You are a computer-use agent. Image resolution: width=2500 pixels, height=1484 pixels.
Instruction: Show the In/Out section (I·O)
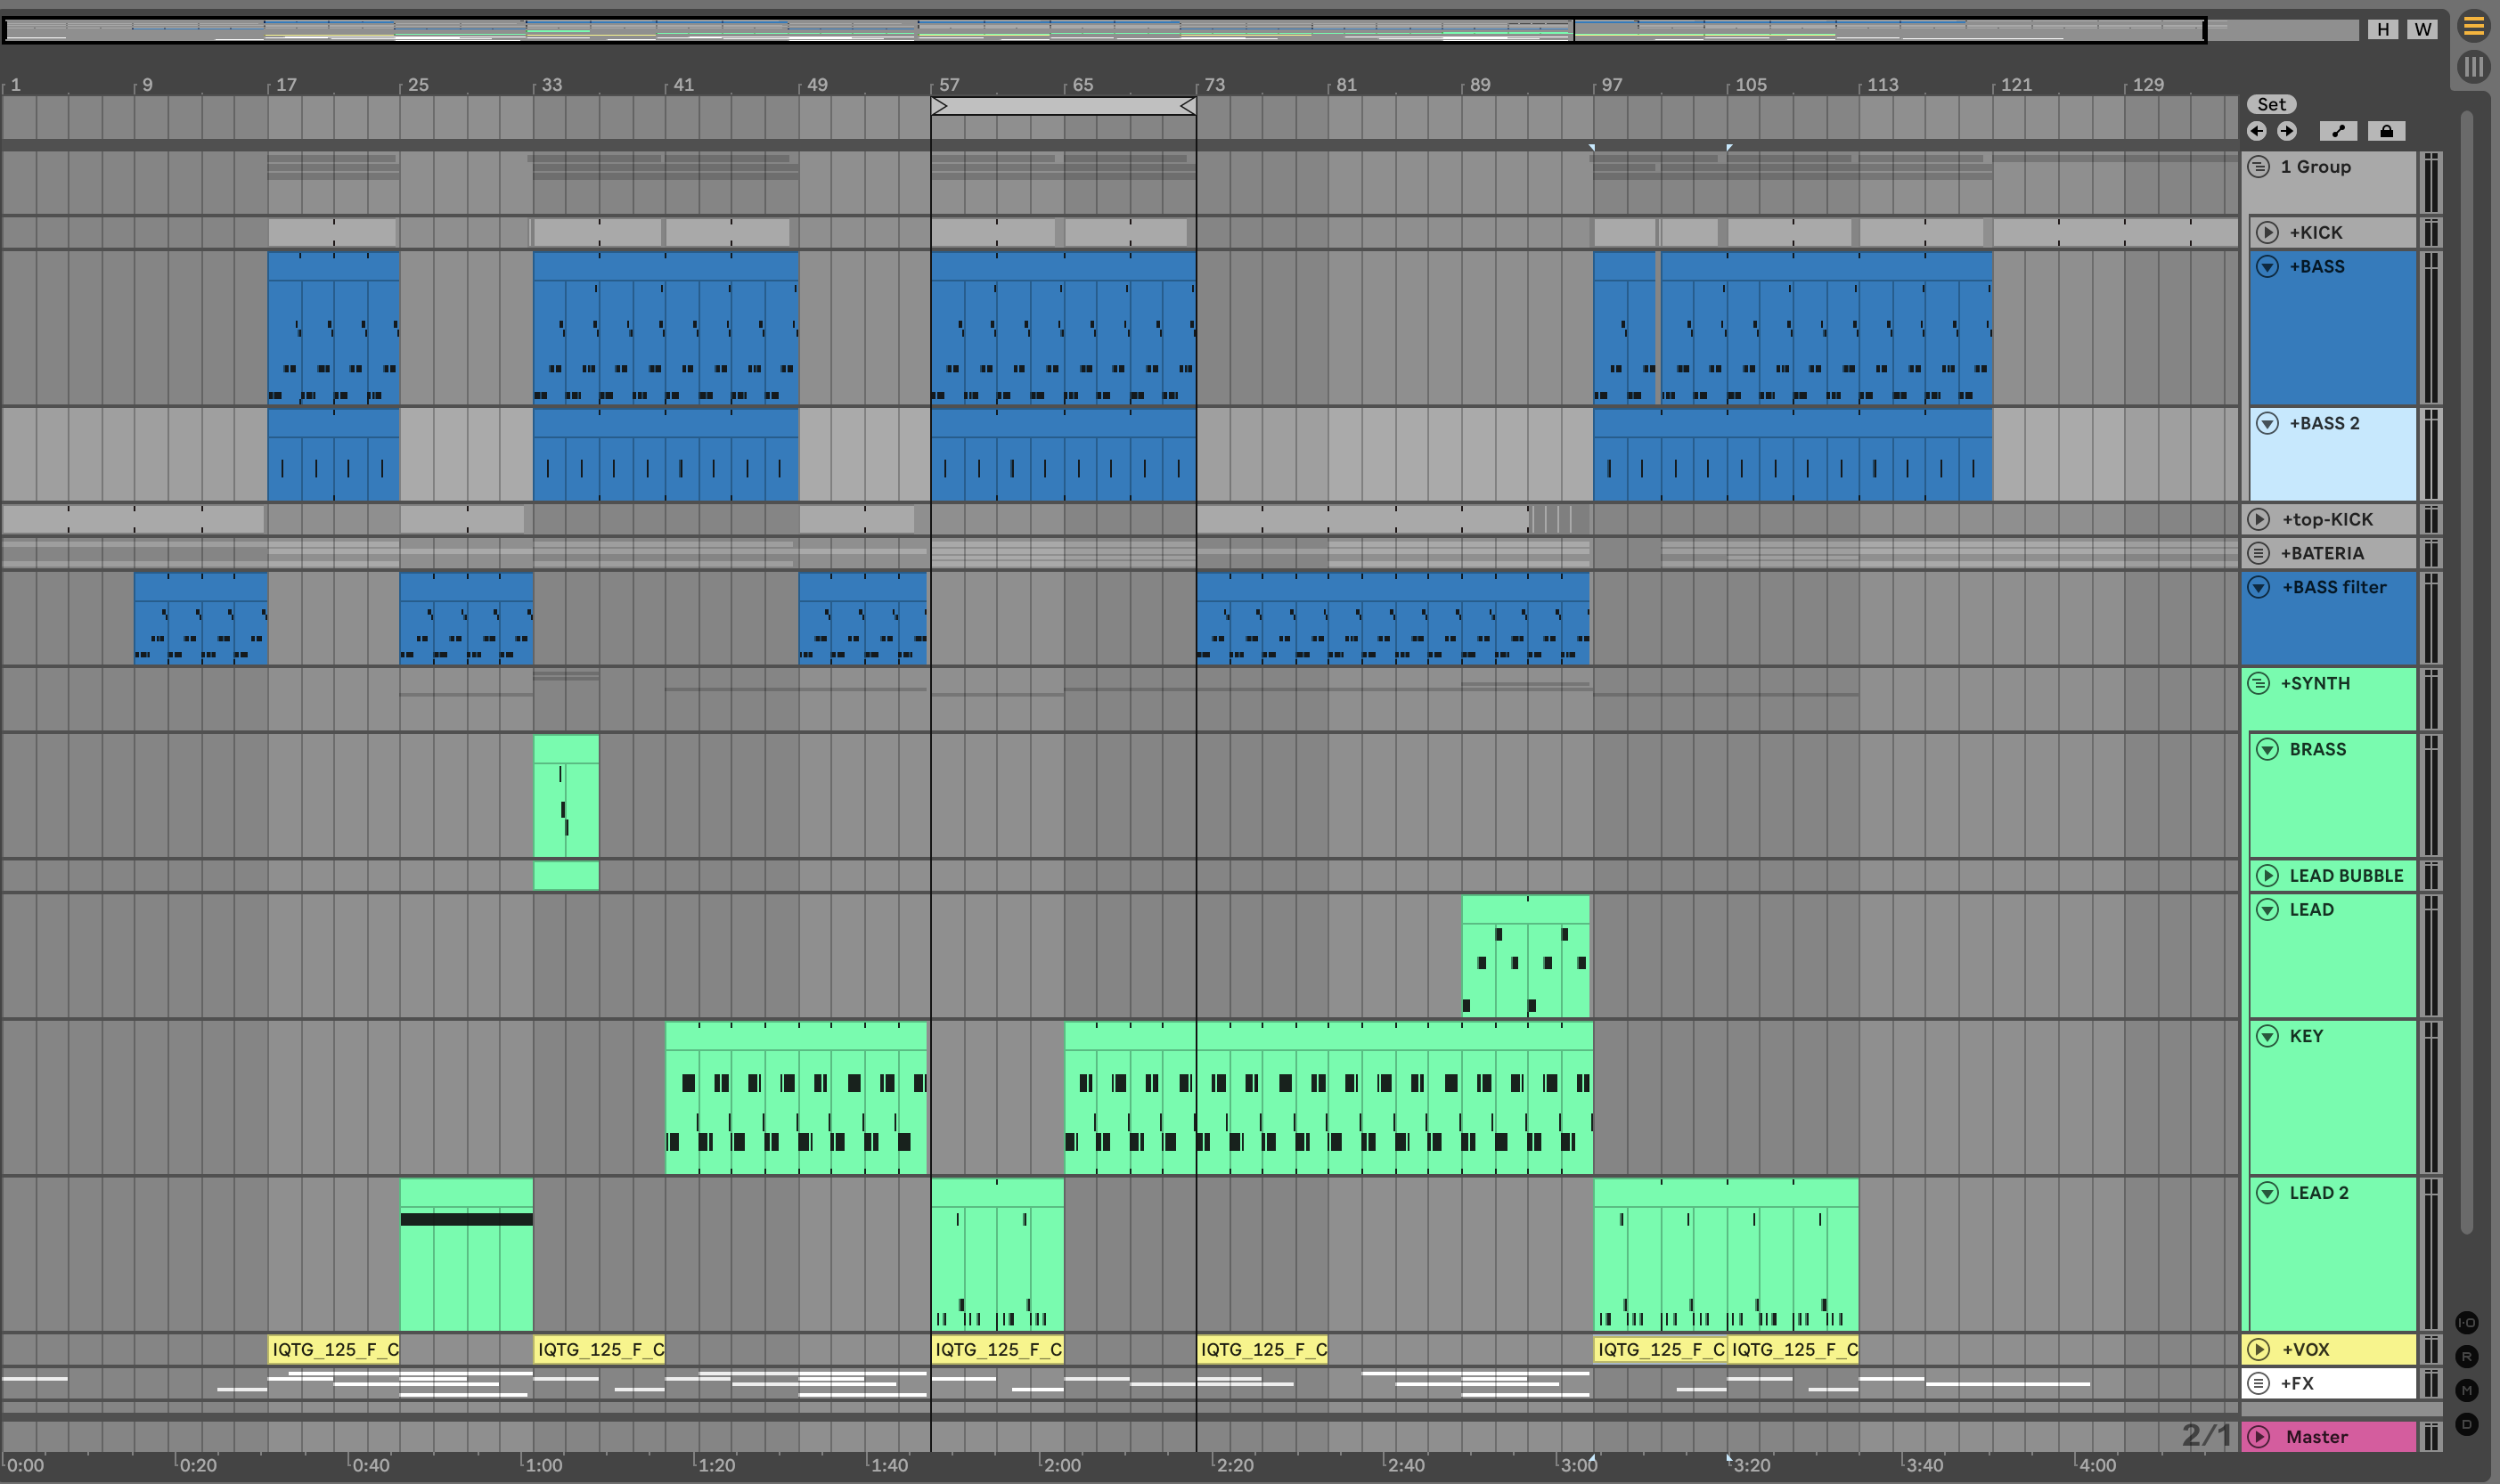[2467, 1322]
